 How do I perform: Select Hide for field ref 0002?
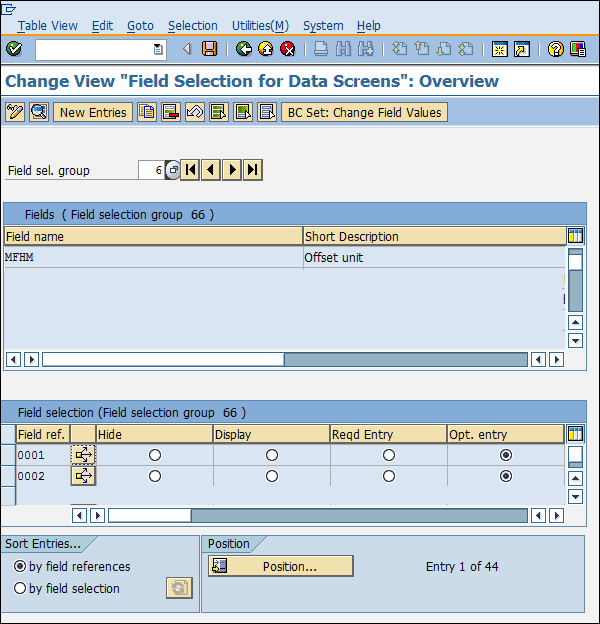(155, 476)
